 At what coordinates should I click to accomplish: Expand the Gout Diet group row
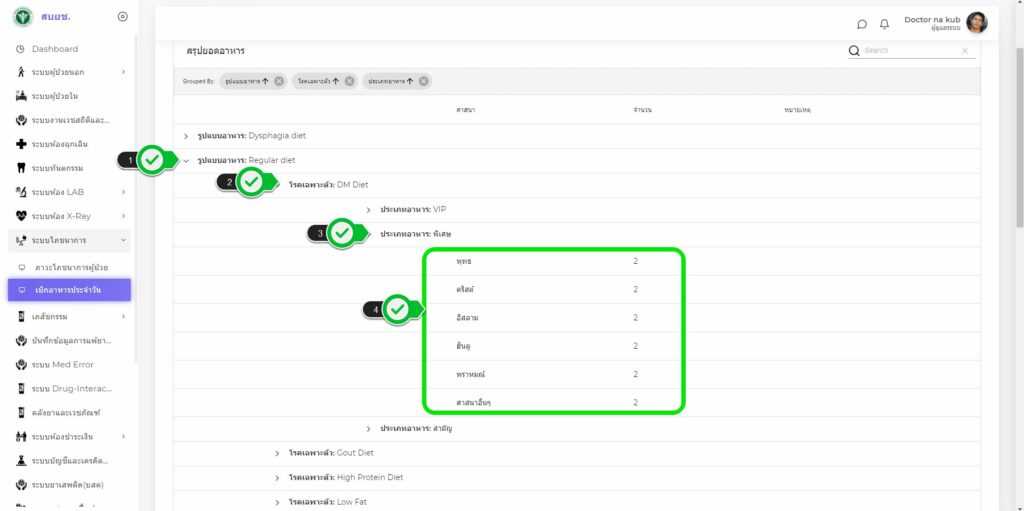(x=277, y=453)
